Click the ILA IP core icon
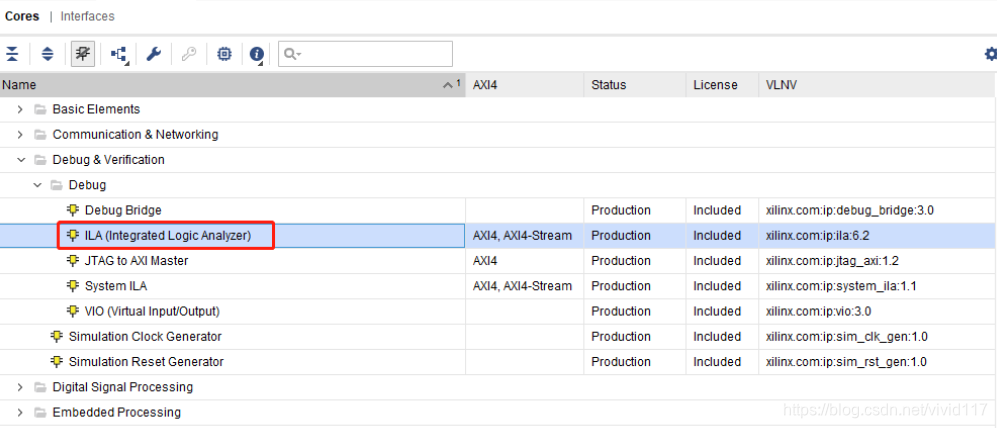 click(73, 235)
